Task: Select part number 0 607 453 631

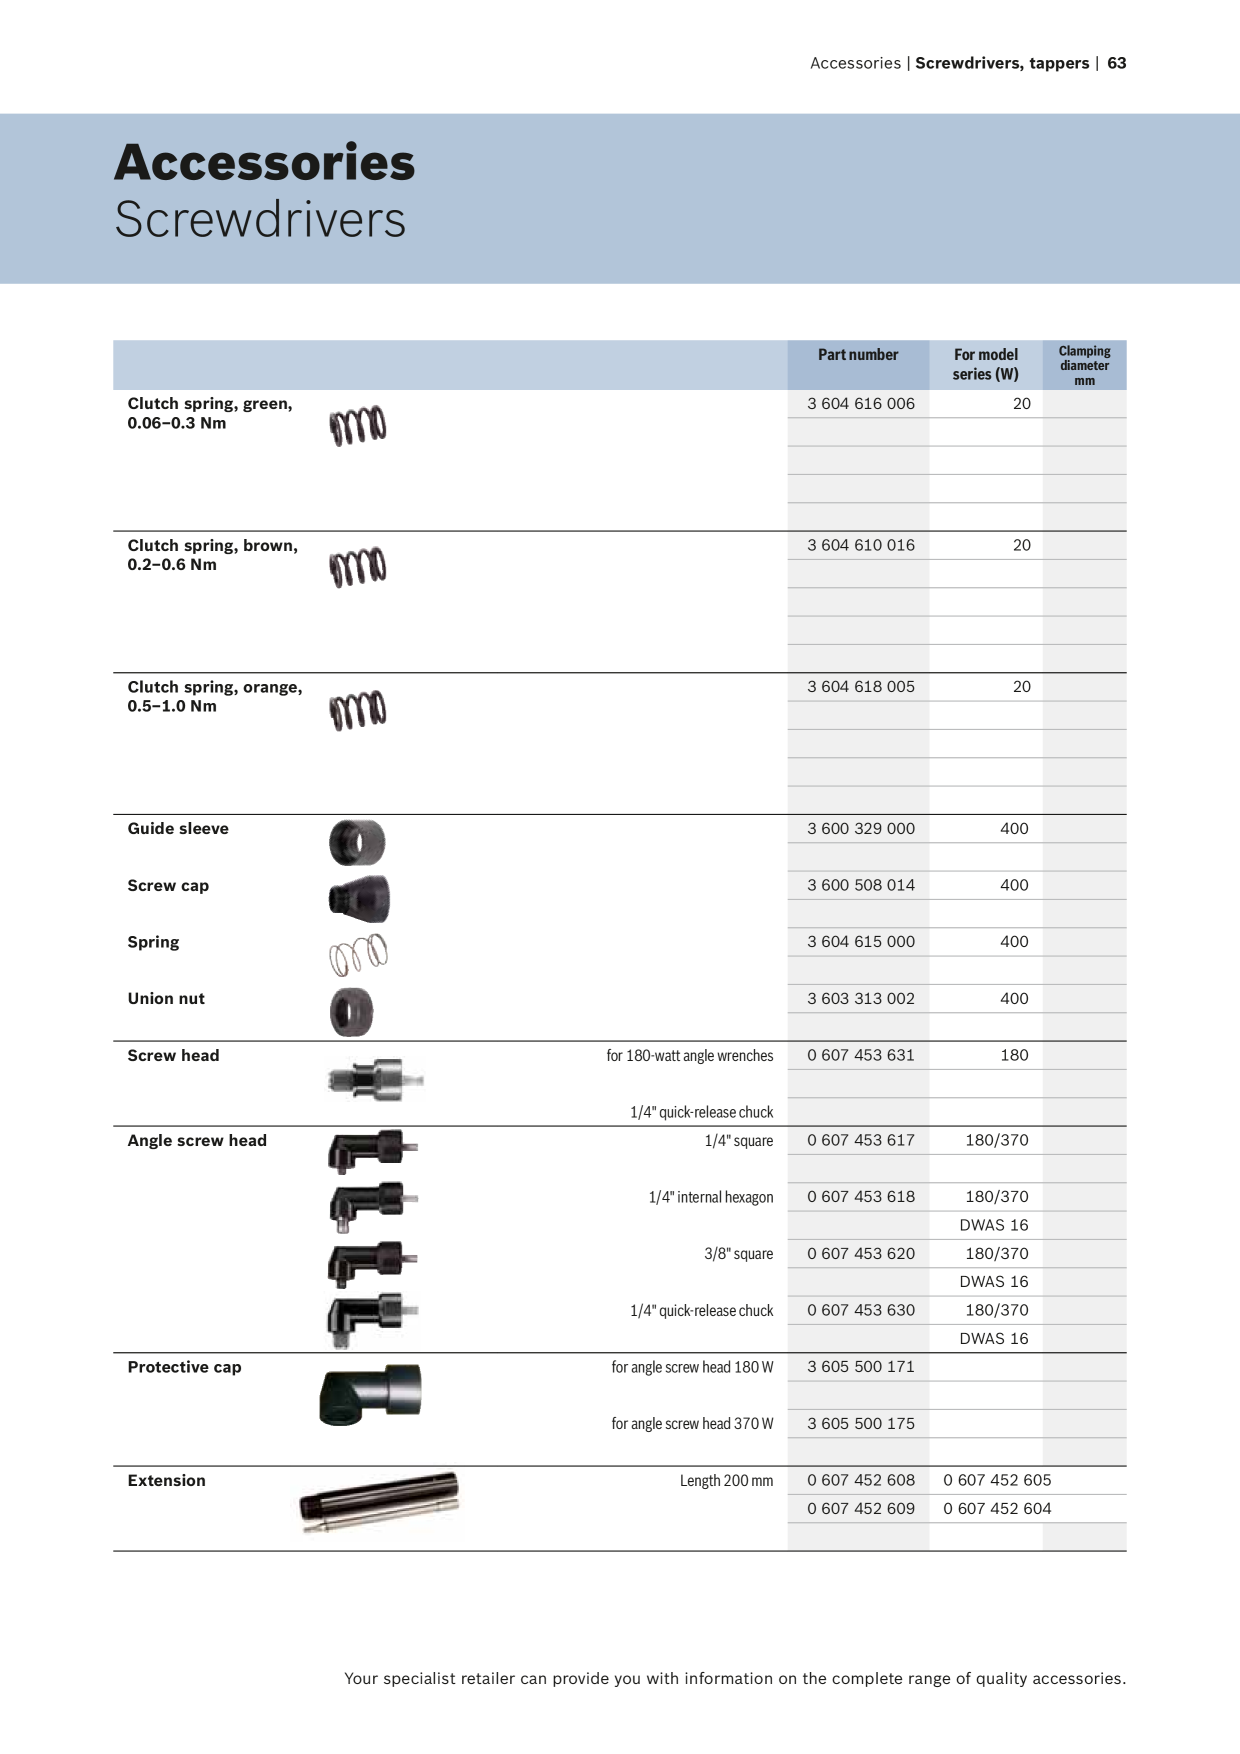Action: 861,1055
